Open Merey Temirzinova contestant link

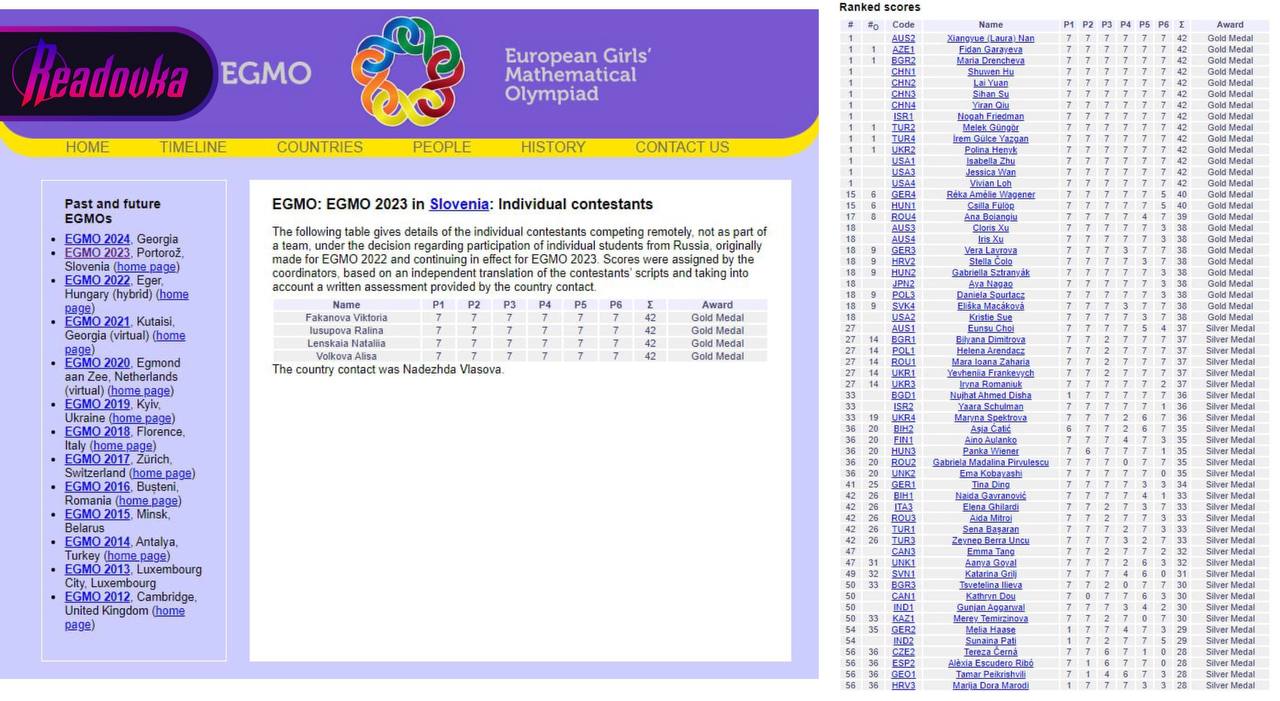[x=991, y=619]
